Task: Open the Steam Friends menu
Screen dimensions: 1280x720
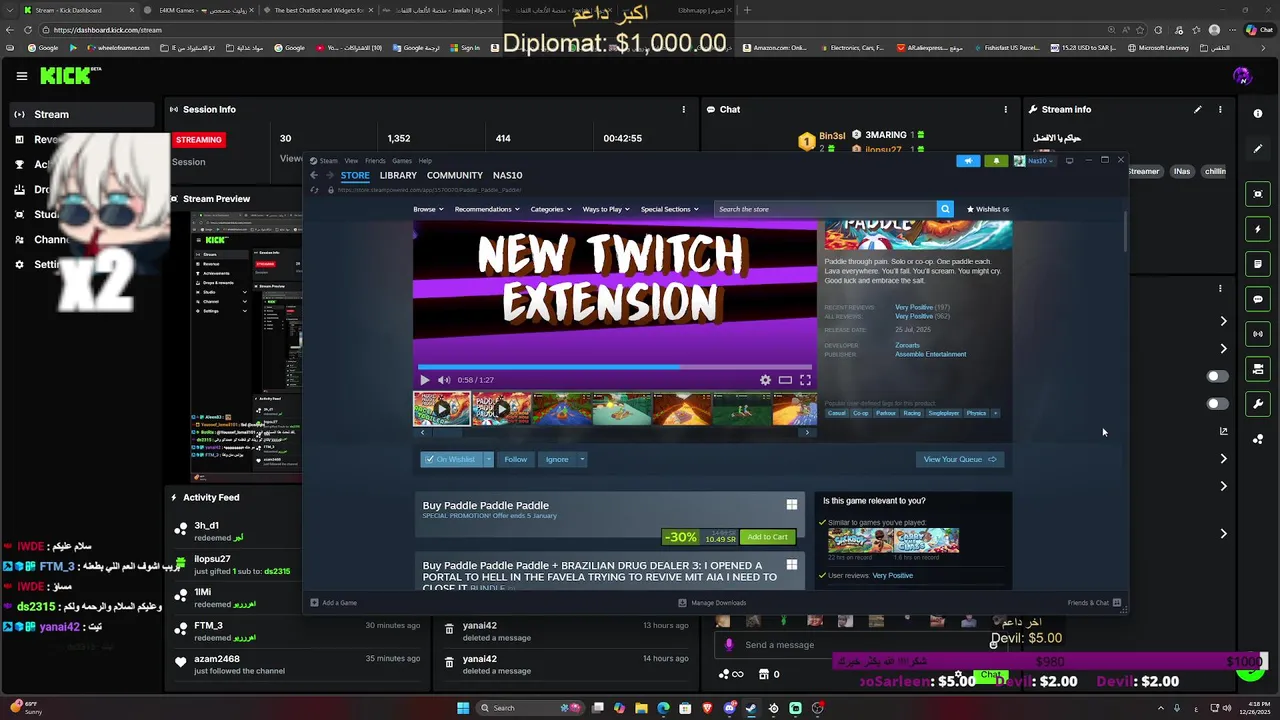Action: (x=375, y=160)
